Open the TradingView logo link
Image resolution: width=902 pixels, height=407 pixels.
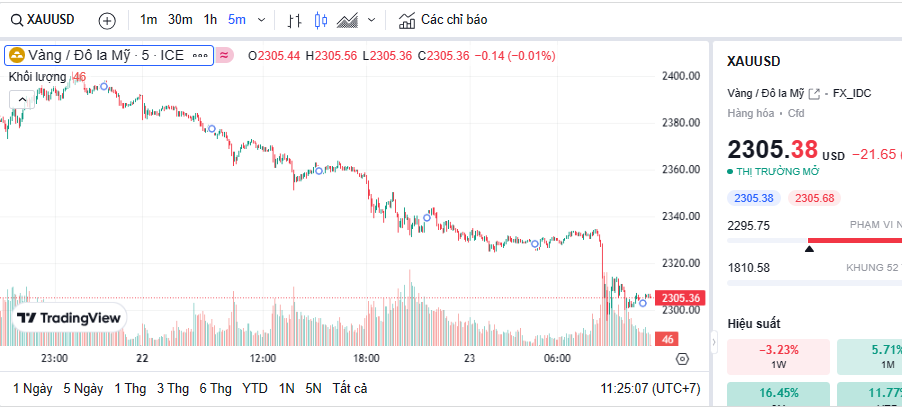click(69, 317)
